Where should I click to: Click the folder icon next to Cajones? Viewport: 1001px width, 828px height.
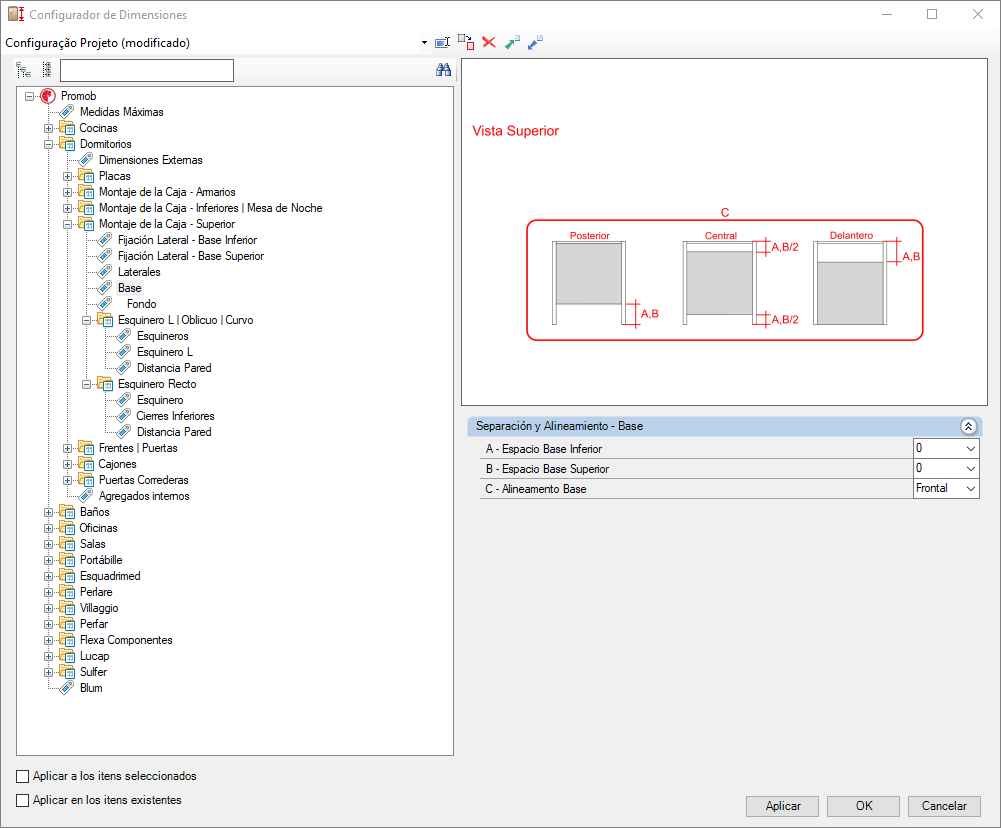pos(86,464)
